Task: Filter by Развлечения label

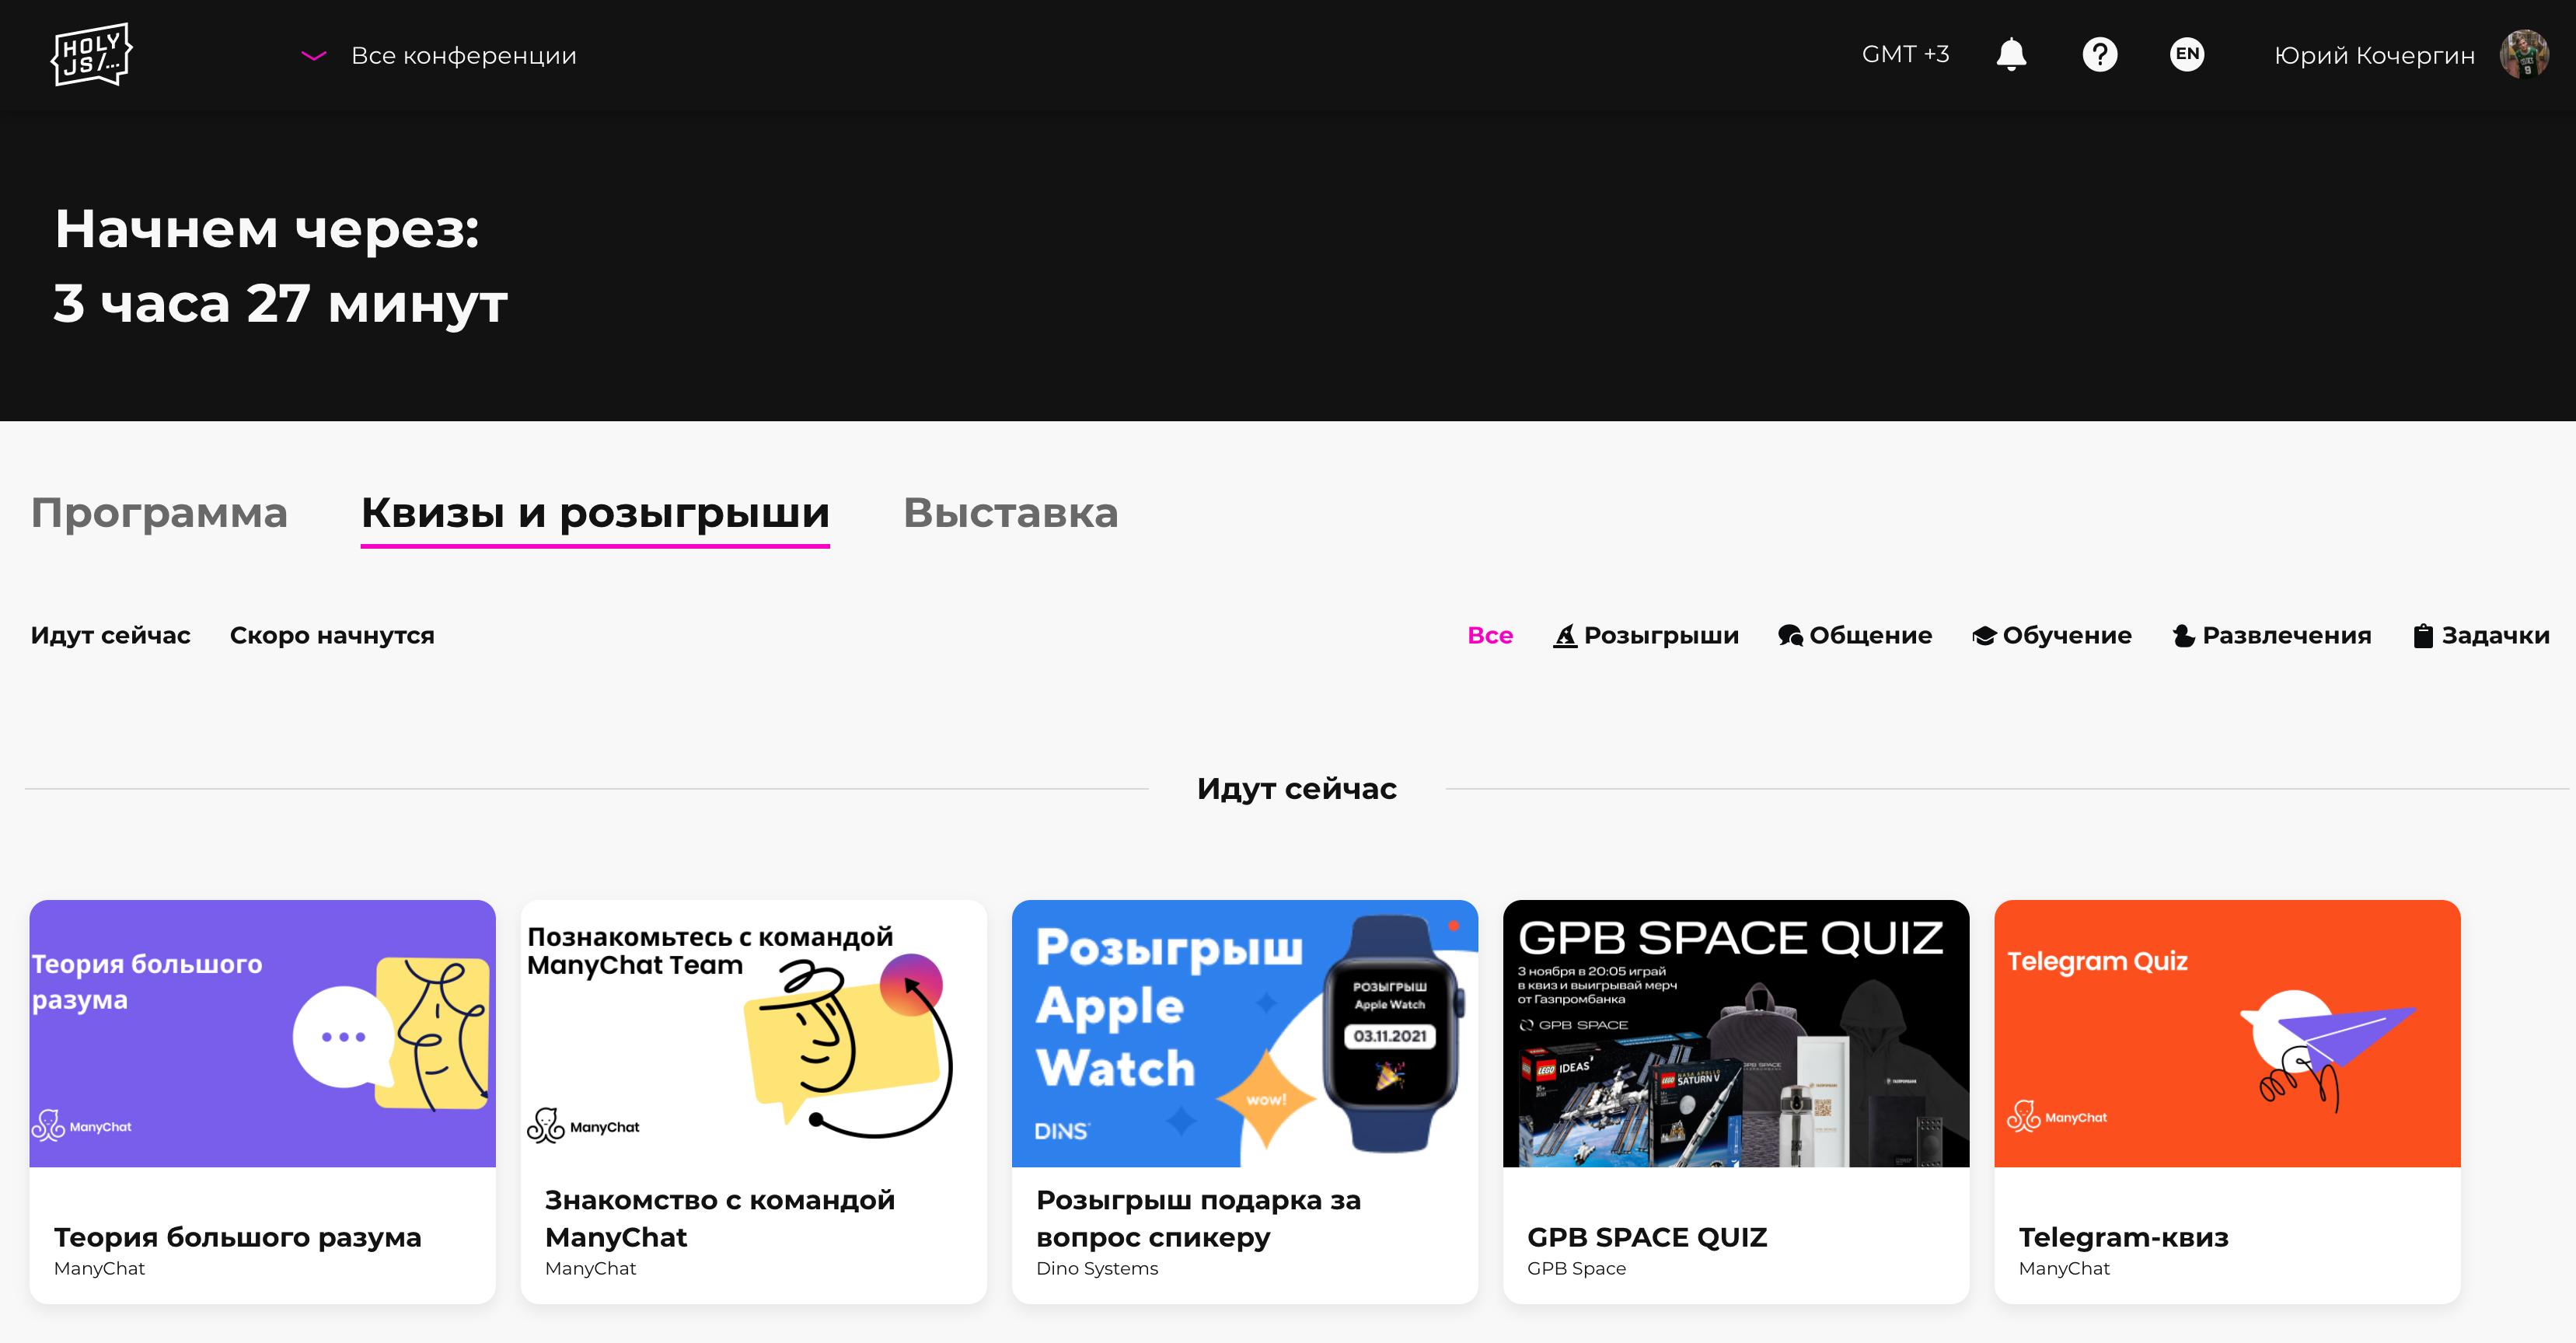Action: (x=2286, y=635)
